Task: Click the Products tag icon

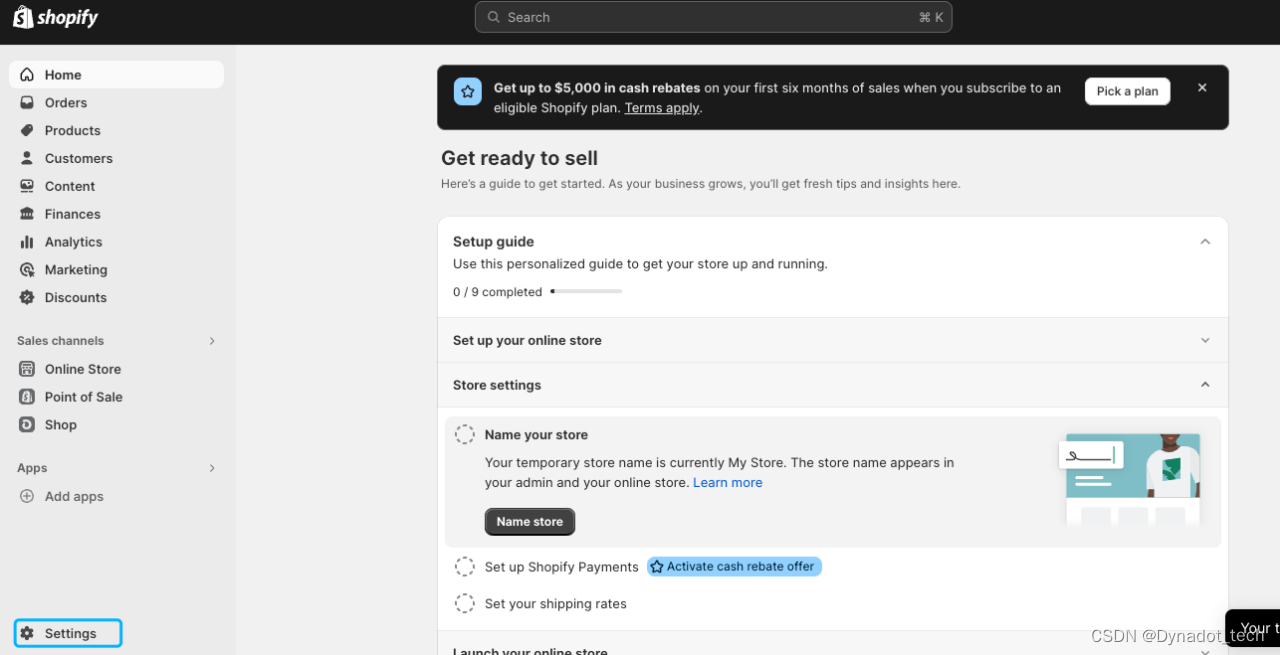Action: (27, 131)
